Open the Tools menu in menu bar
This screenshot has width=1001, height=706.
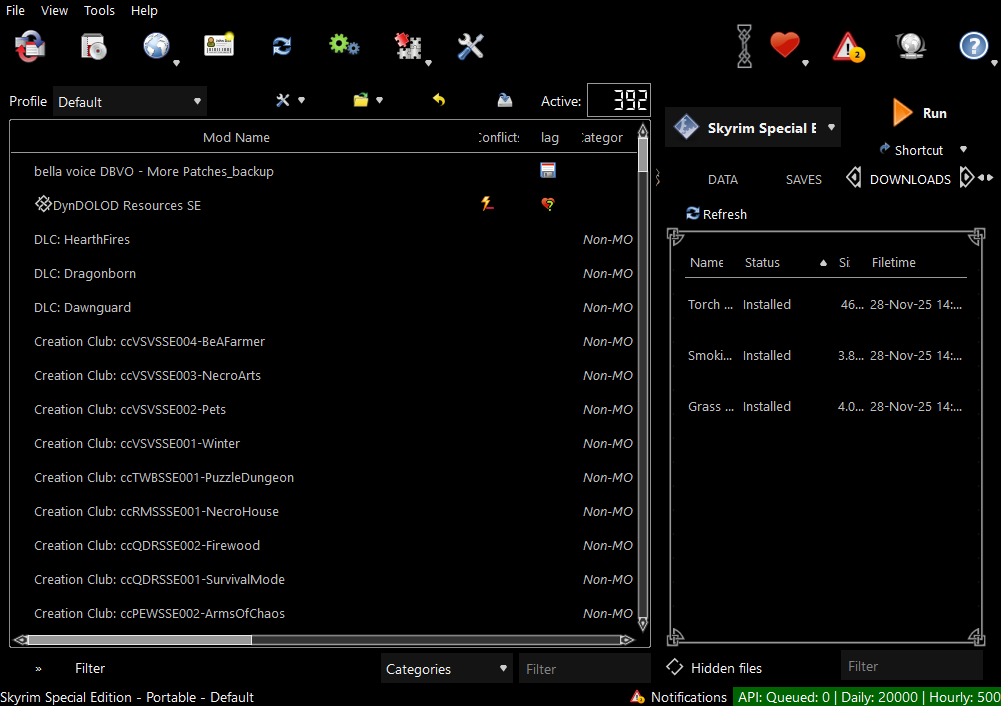(99, 10)
